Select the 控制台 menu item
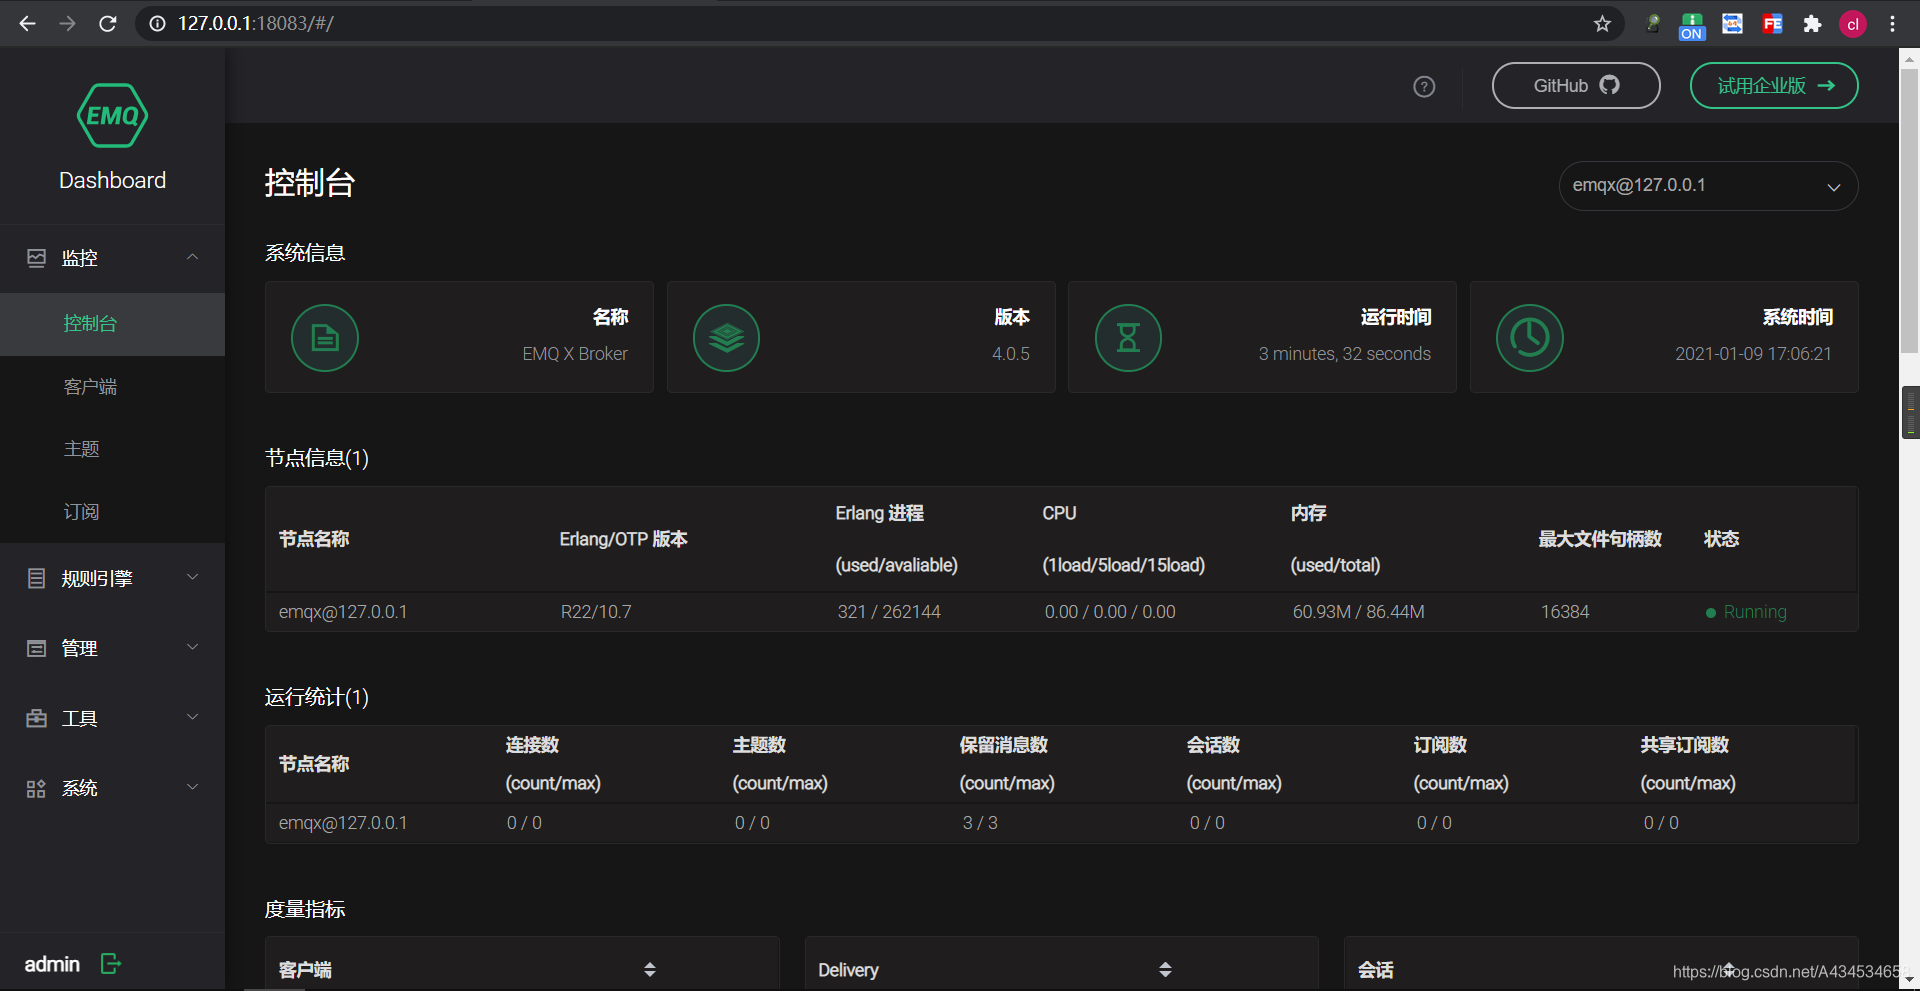 (x=112, y=324)
